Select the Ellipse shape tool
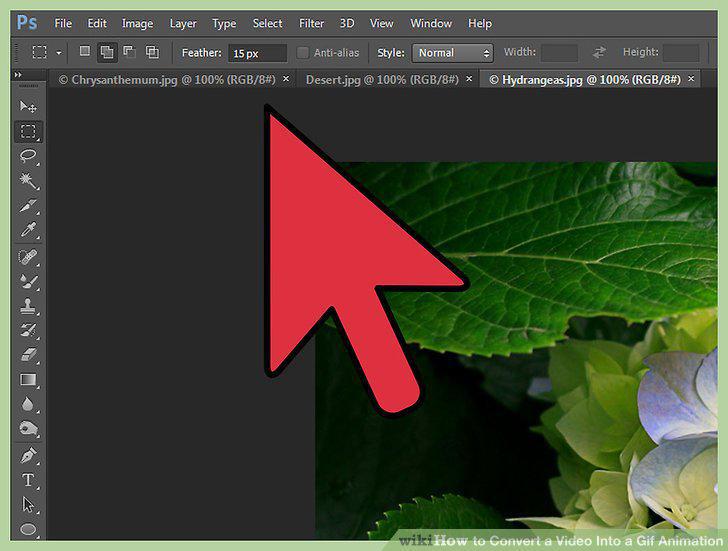The height and width of the screenshot is (551, 728). 28,529
